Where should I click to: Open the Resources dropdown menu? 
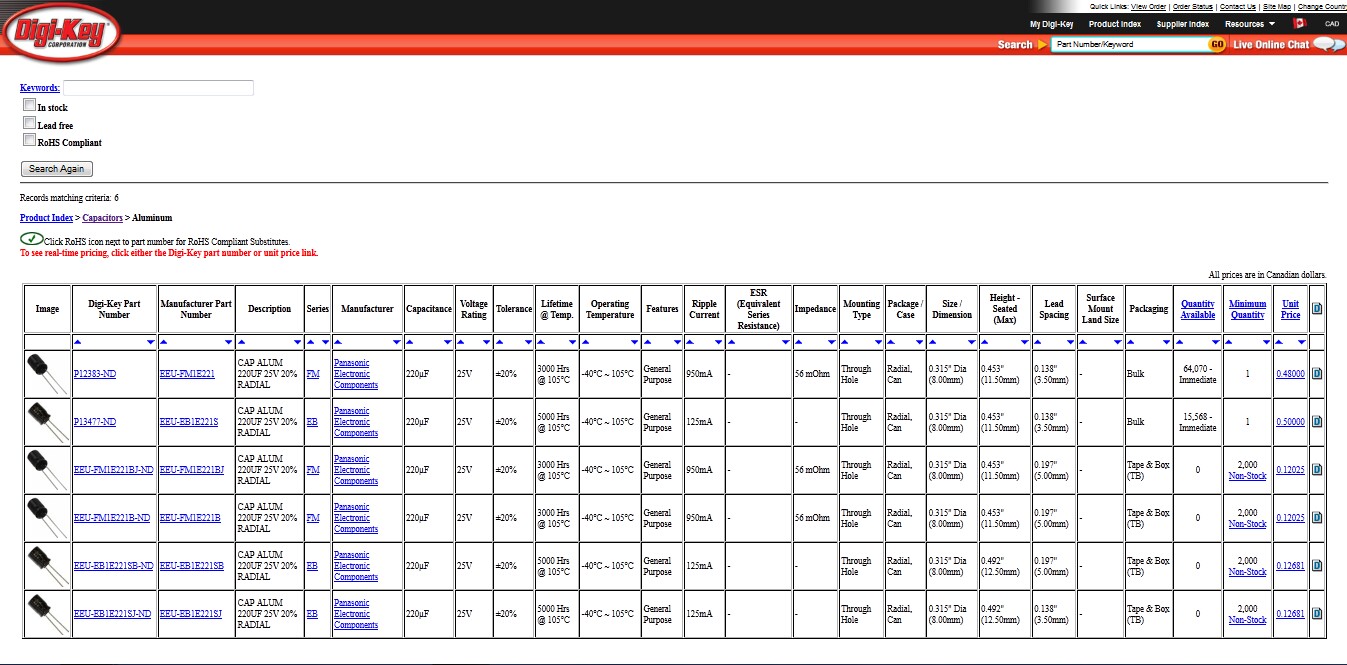tap(1250, 24)
